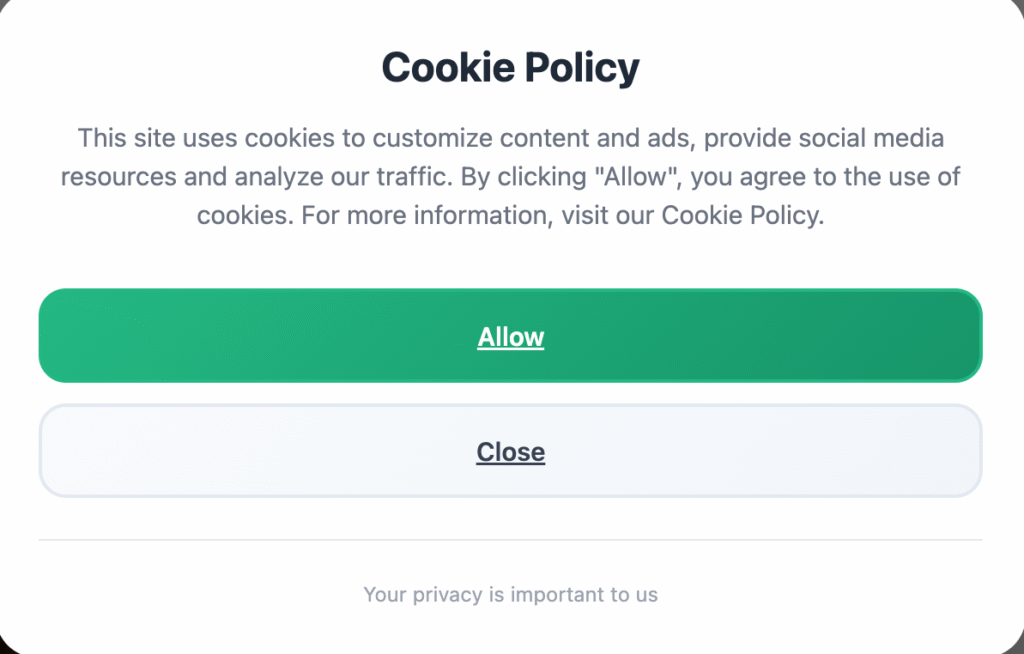
Task: Click the word "privacy" in the footer
Action: click(446, 595)
